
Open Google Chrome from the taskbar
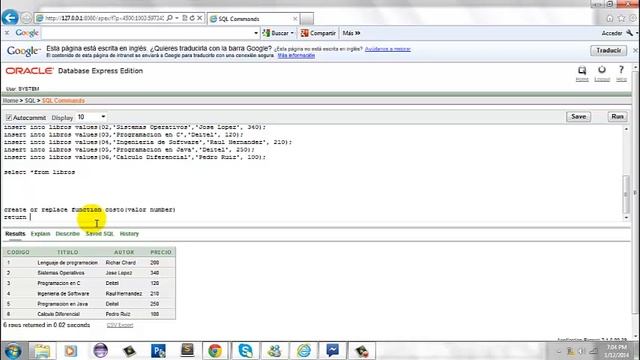point(215,351)
